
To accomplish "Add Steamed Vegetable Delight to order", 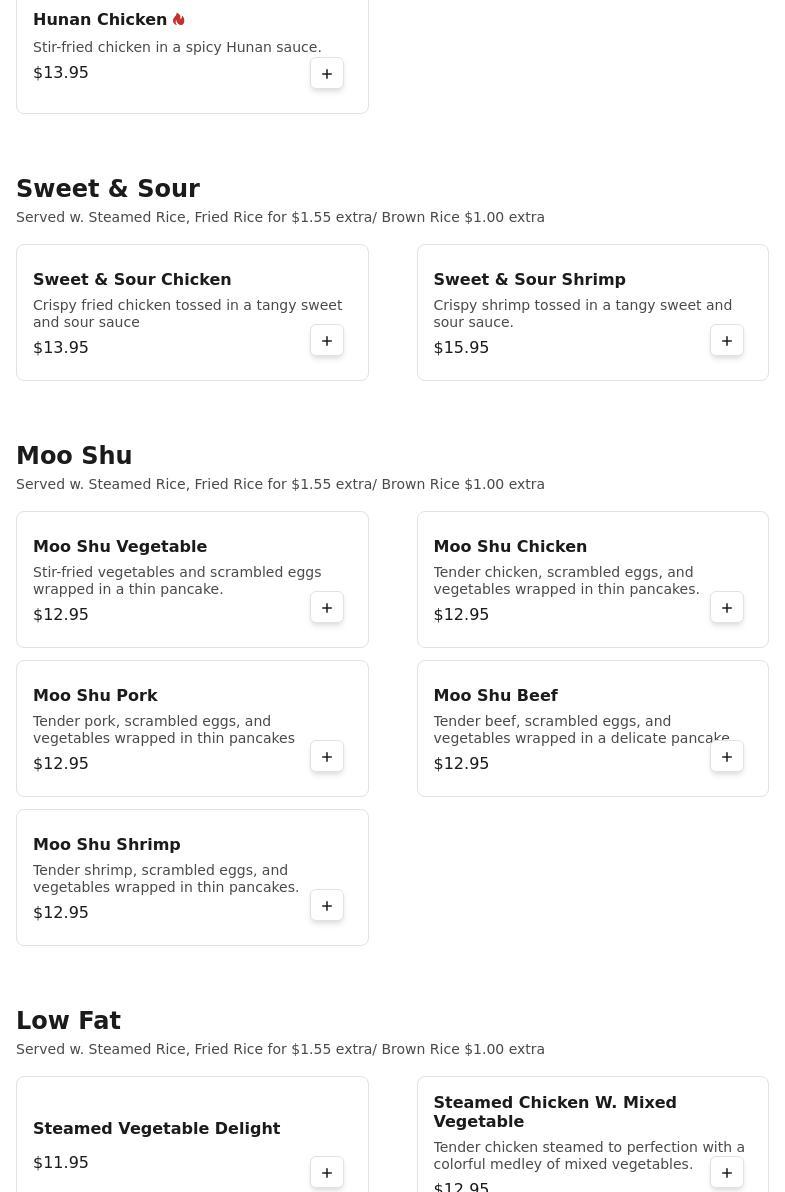I will click(327, 1173).
